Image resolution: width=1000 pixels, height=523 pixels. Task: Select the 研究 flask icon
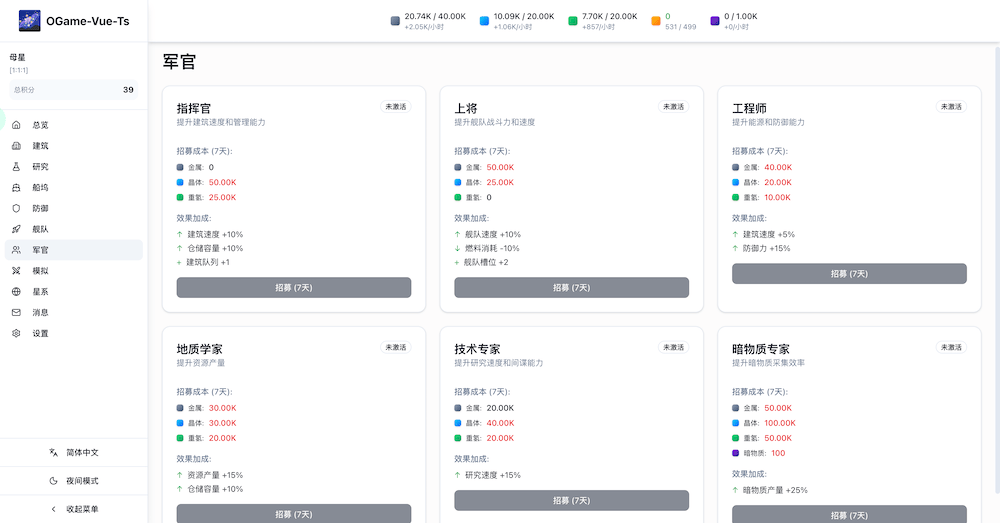(x=16, y=167)
